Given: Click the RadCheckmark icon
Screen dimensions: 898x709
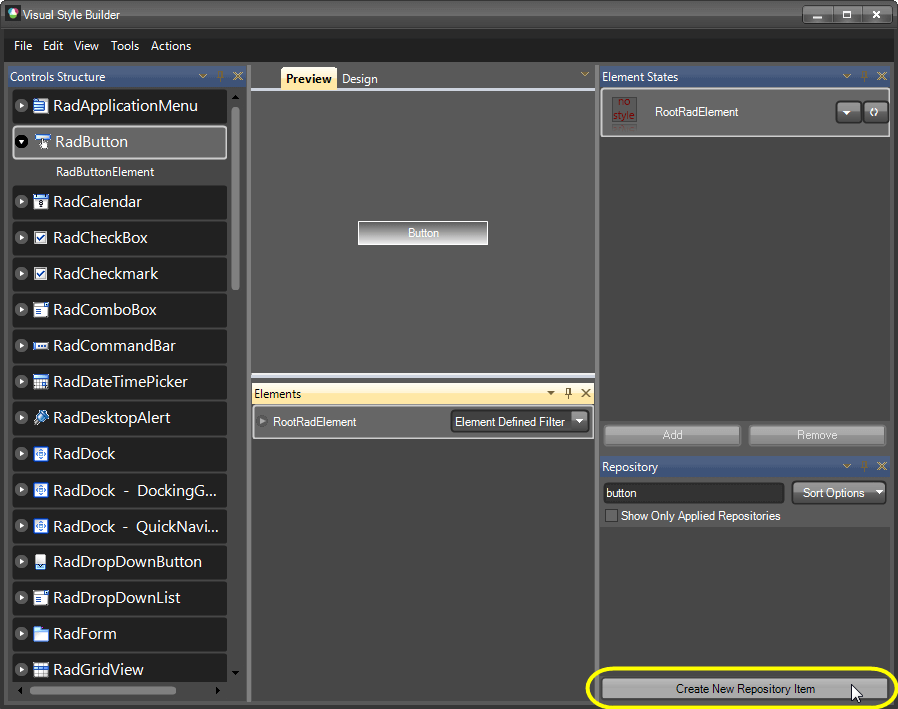Looking at the screenshot, I should [41, 274].
